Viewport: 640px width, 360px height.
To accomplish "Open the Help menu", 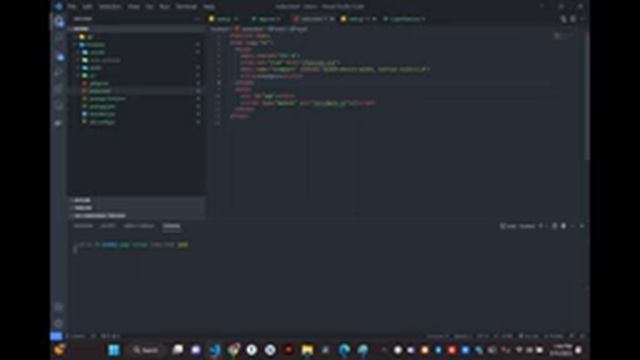I will [209, 7].
